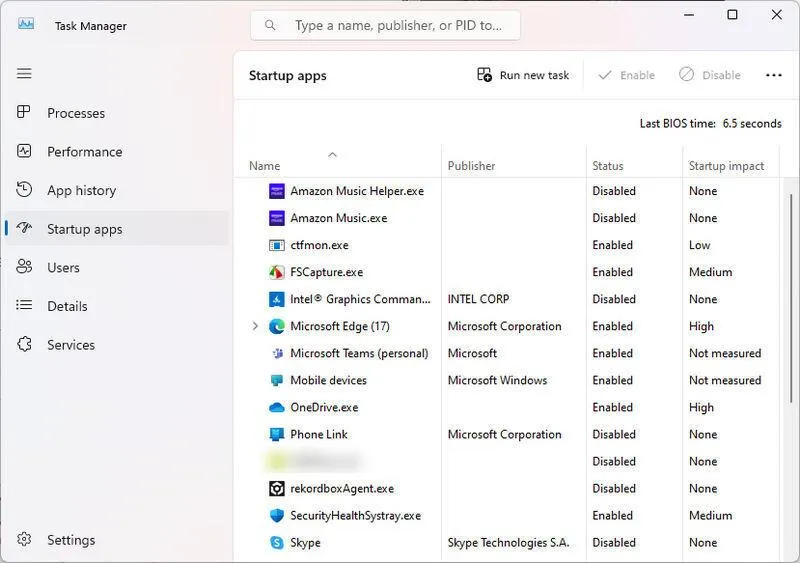Viewport: 800px width, 563px height.
Task: Click the Phone Link name text
Action: coord(319,434)
